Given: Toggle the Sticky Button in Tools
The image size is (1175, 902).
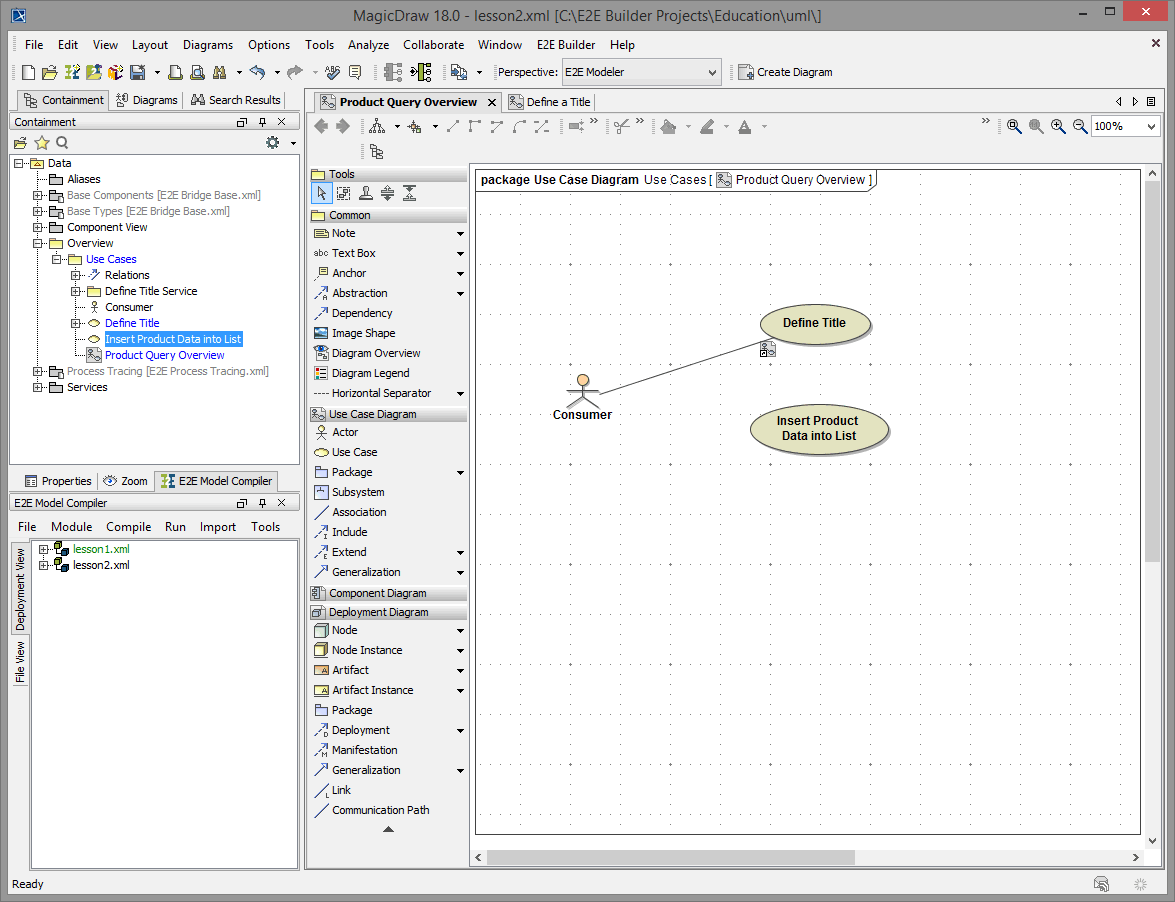Looking at the screenshot, I should click(366, 193).
